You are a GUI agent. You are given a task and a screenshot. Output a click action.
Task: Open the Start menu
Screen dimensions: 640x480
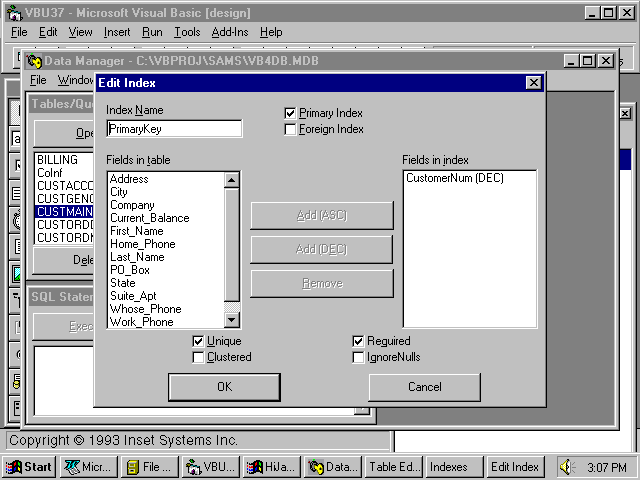pos(29,467)
